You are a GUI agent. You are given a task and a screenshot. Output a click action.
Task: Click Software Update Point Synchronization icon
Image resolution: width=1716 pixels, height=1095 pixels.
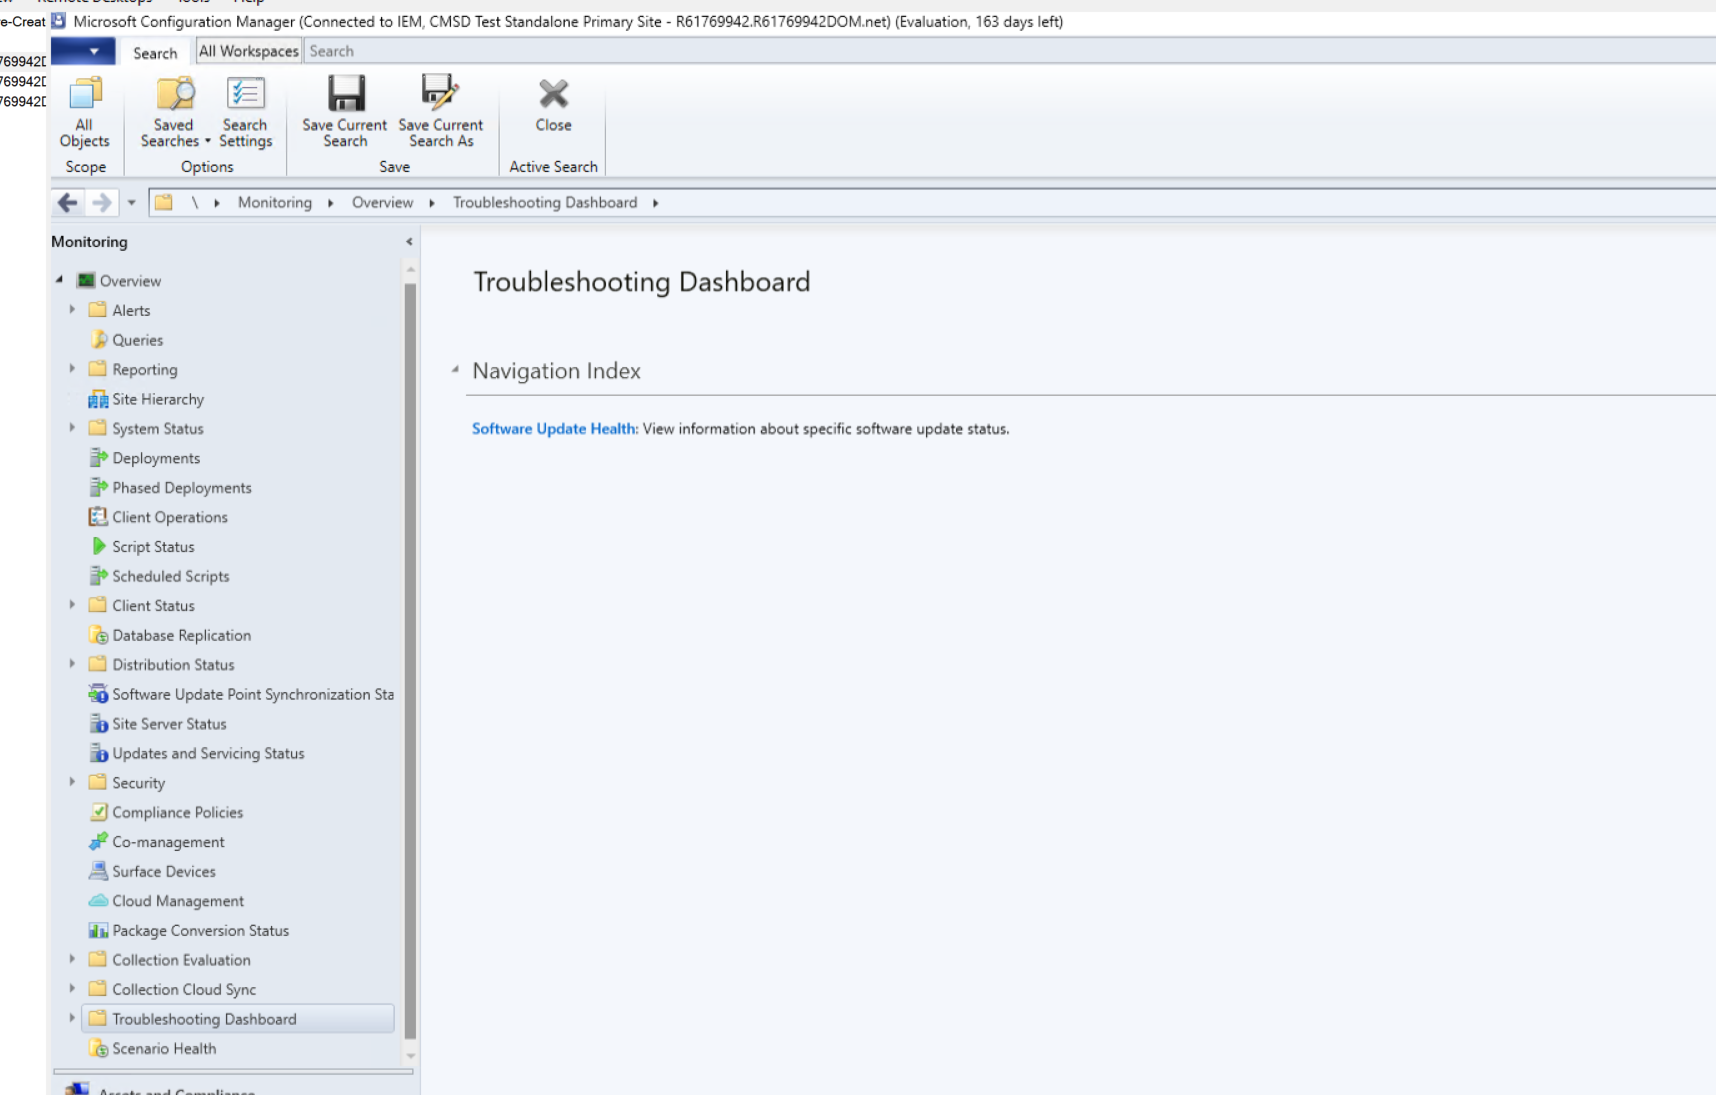98,694
